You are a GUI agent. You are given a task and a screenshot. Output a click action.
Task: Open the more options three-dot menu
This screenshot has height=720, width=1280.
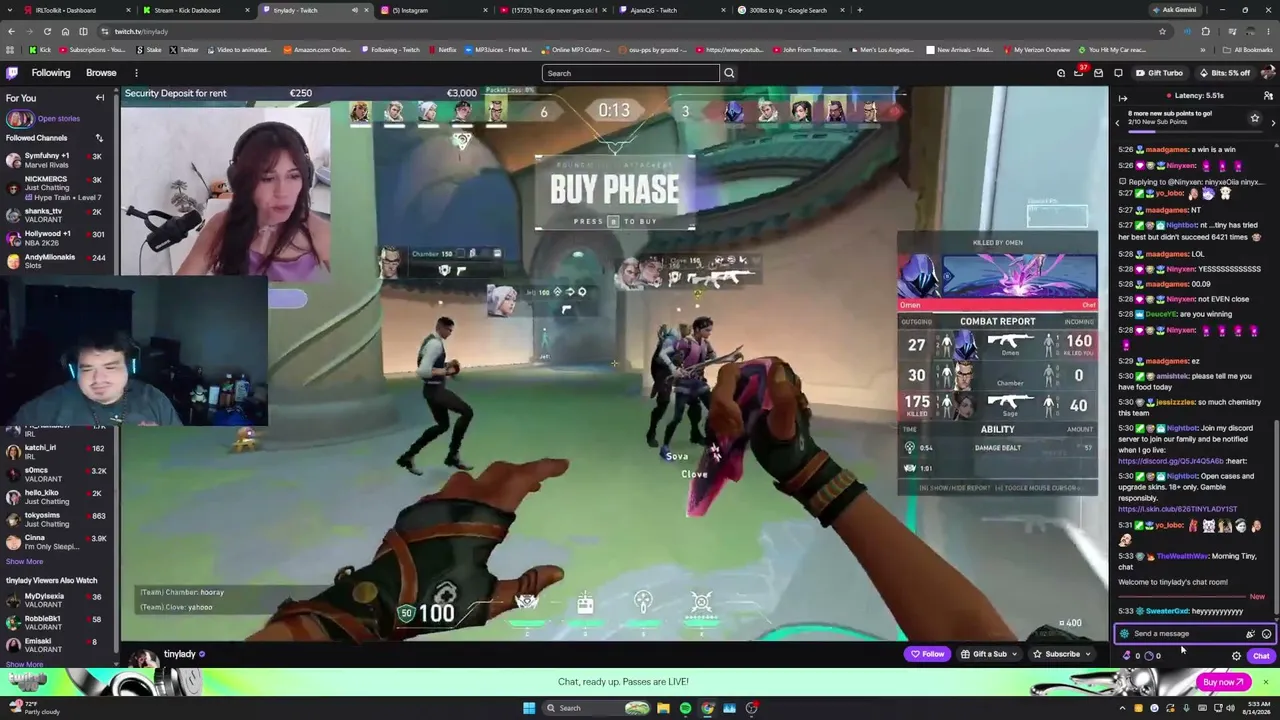[x=136, y=73]
